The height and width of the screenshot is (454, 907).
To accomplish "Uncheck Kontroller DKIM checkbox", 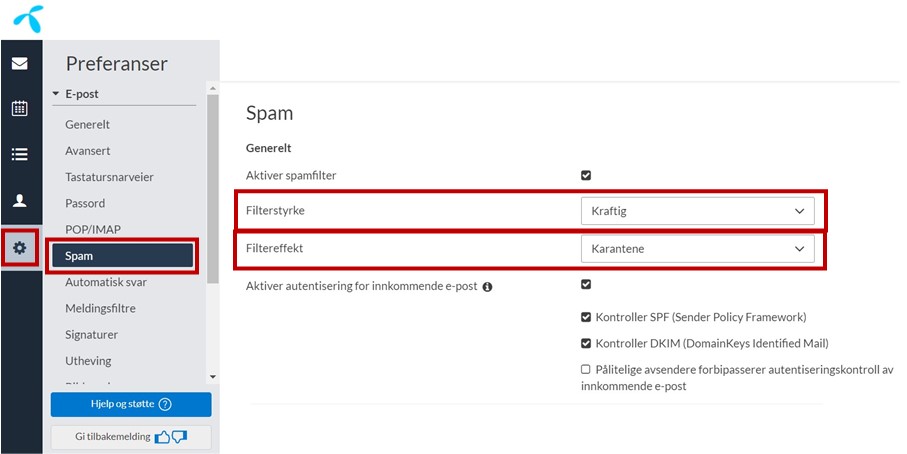I will (x=586, y=343).
